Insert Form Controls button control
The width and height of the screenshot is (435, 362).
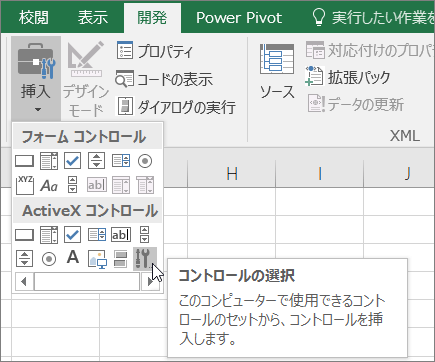pyautogui.click(x=24, y=161)
